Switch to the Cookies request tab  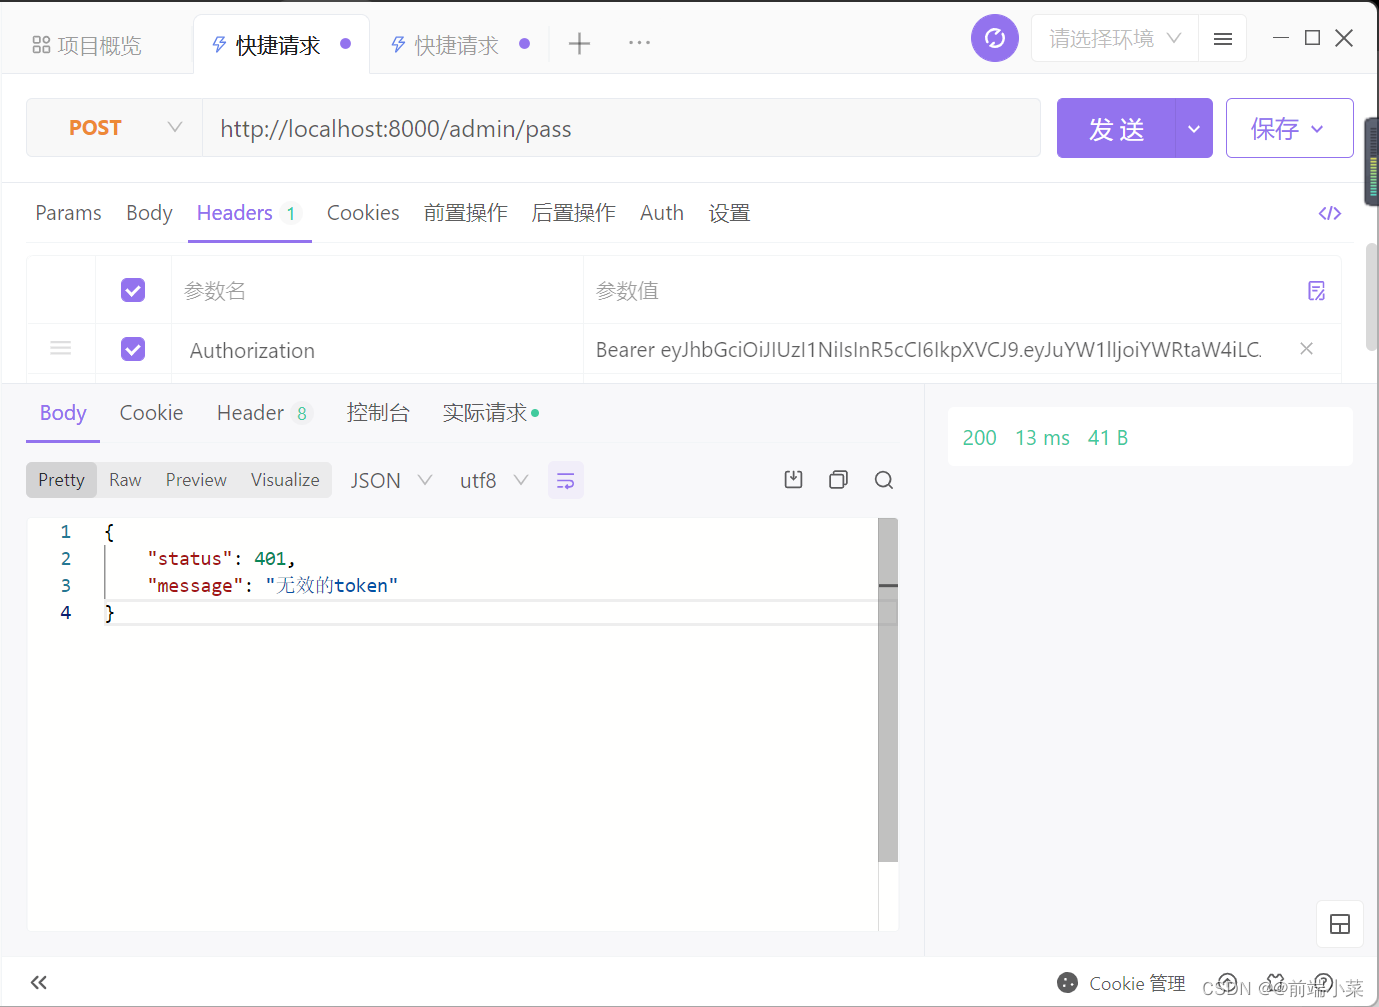click(x=362, y=212)
